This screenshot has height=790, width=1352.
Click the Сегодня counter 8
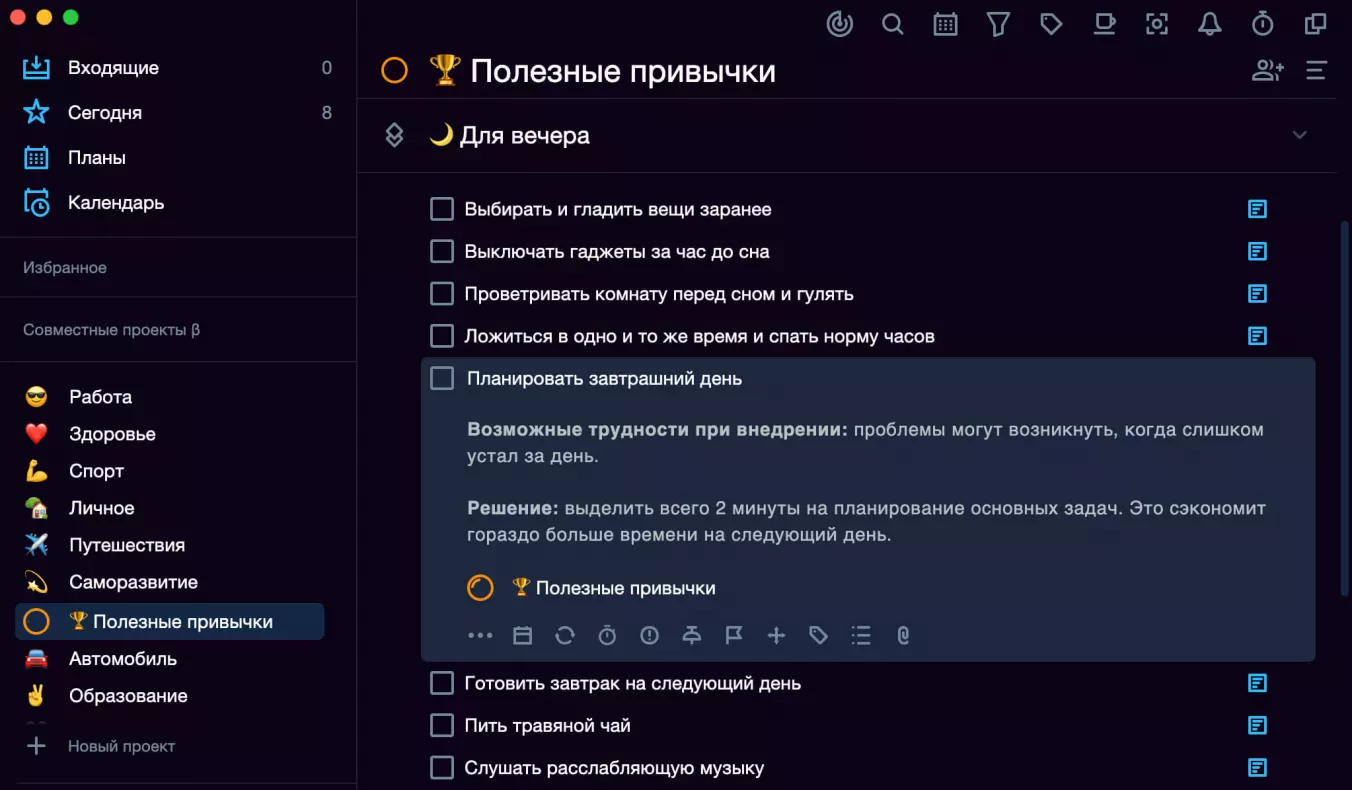coord(327,113)
